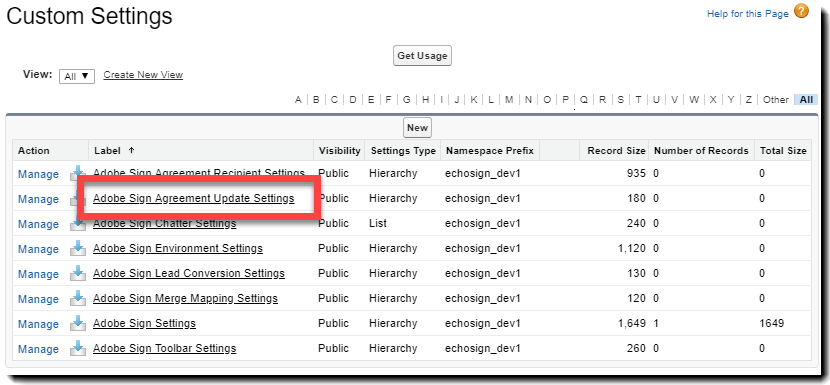Screen dimensions: 830x385
Task: Open Adobe Sign Environment Settings link
Action: click(x=177, y=248)
